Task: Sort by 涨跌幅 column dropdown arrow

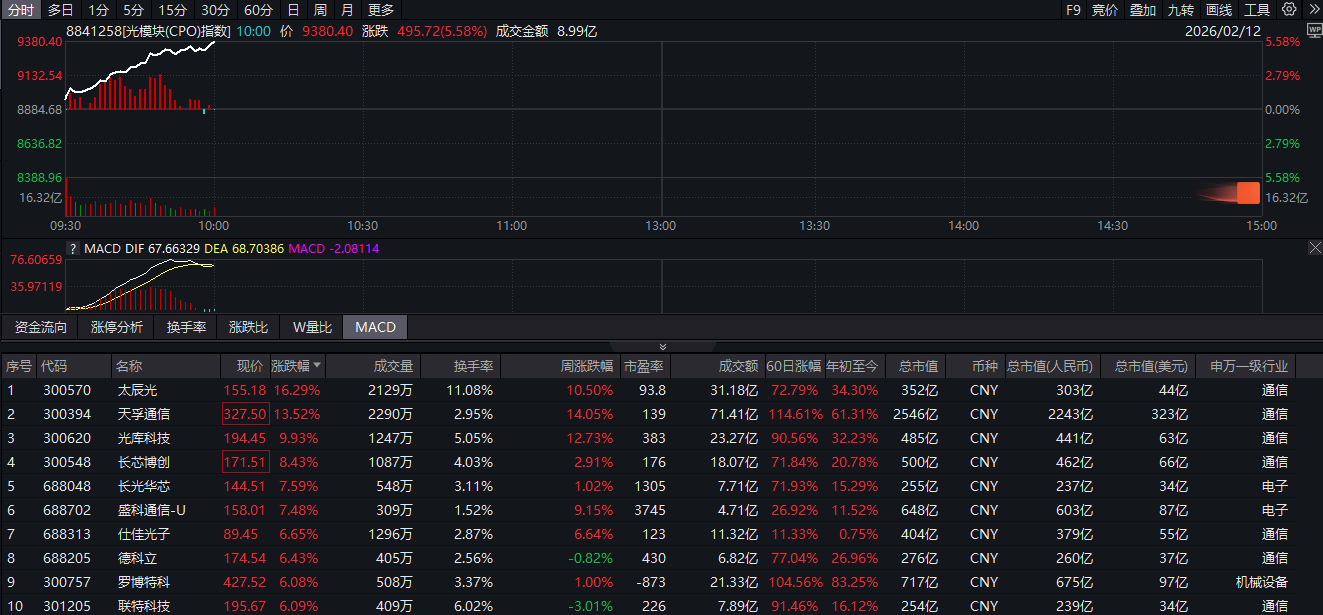Action: tap(318, 366)
